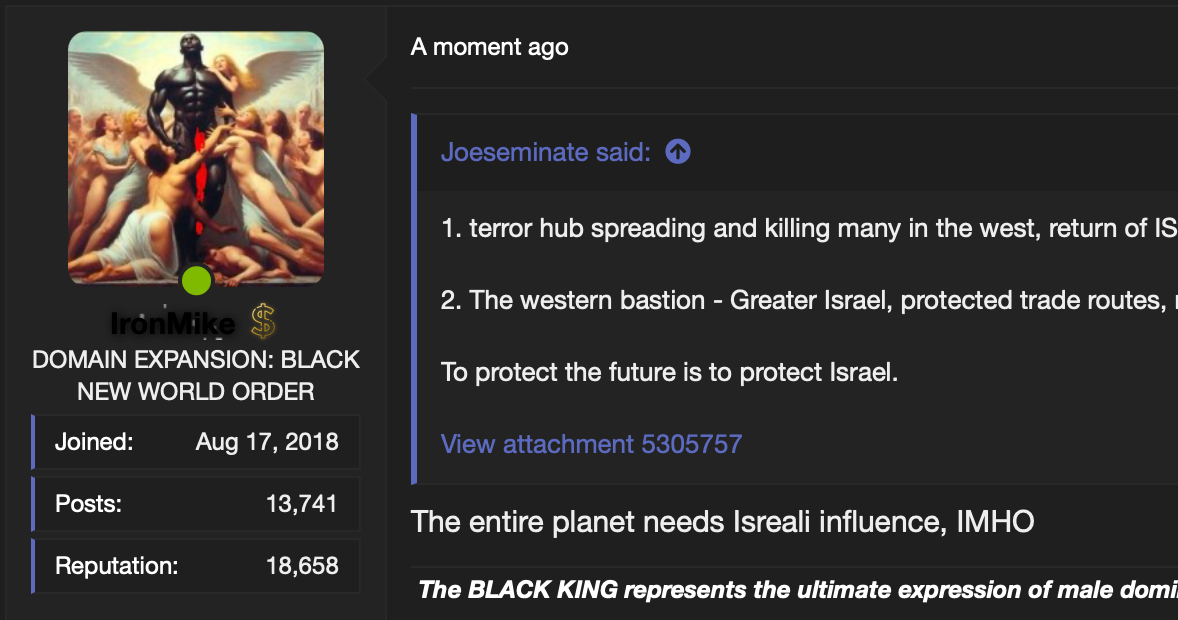
Task: Click the quoted text To protect the future
Action: (x=669, y=372)
